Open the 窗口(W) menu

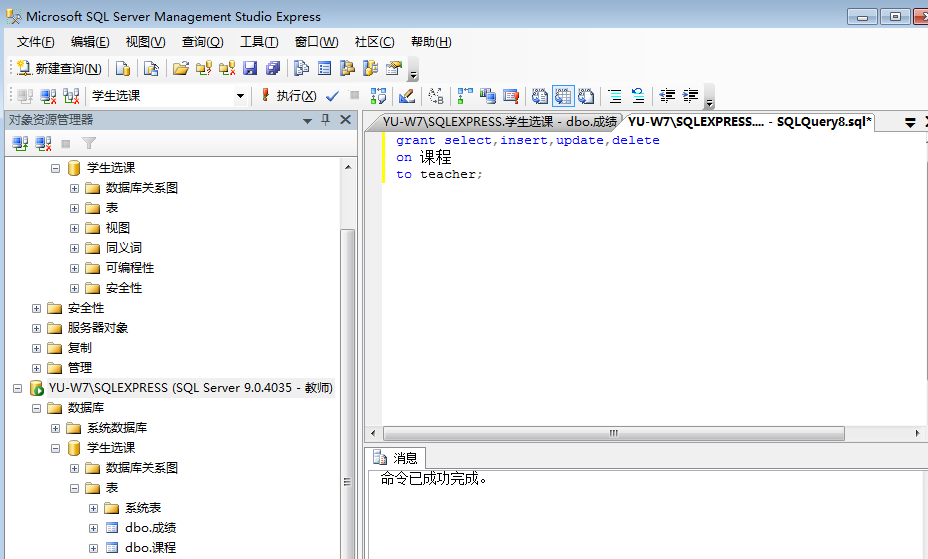coord(317,42)
